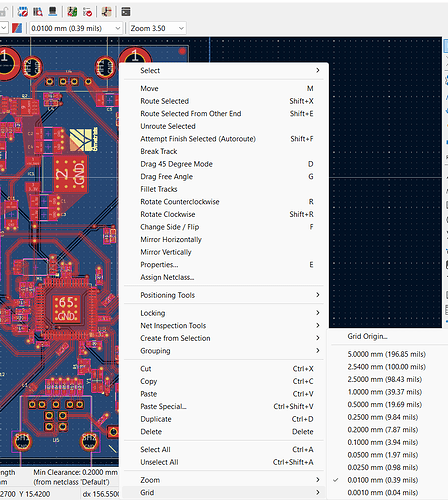This screenshot has height=500, width=448.
Task: Open the Footprint Editor icon
Action: 22,12
